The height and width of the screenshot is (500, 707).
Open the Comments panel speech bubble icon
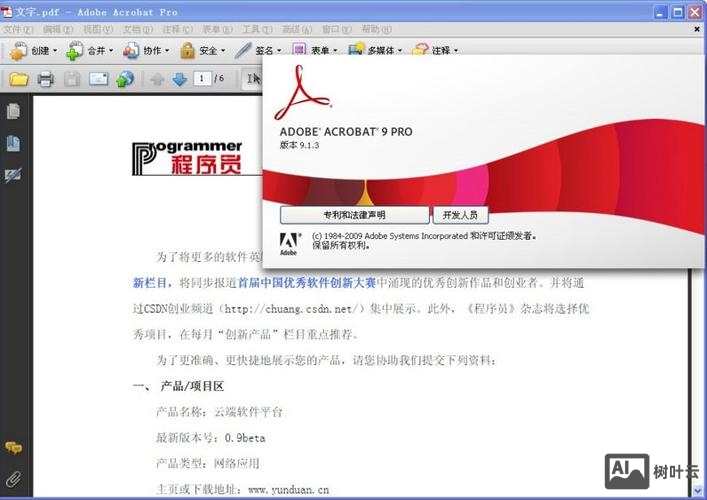click(x=14, y=447)
